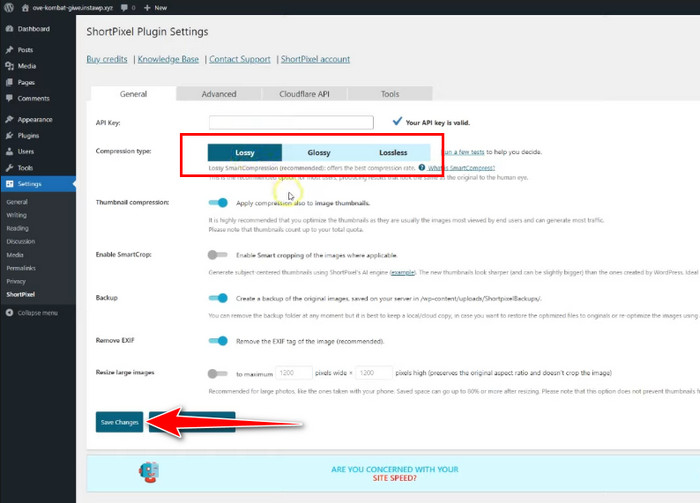Click the Tools wrench icon
Viewport: 700px width, 503px height.
coord(9,168)
